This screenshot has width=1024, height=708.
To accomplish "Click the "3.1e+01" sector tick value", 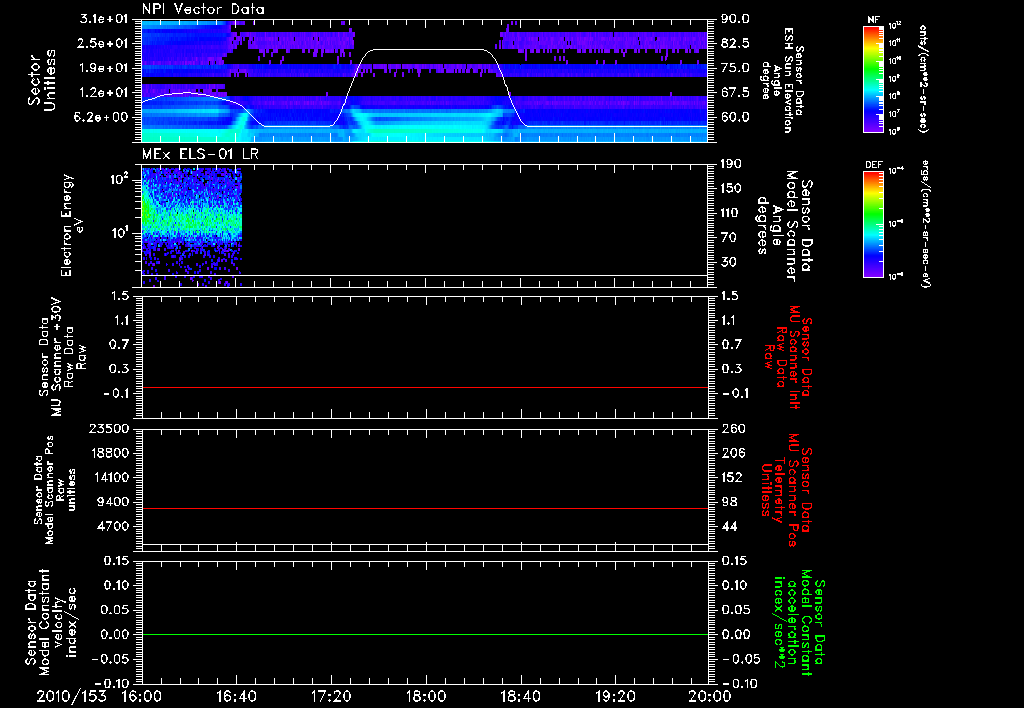I will 103,19.
